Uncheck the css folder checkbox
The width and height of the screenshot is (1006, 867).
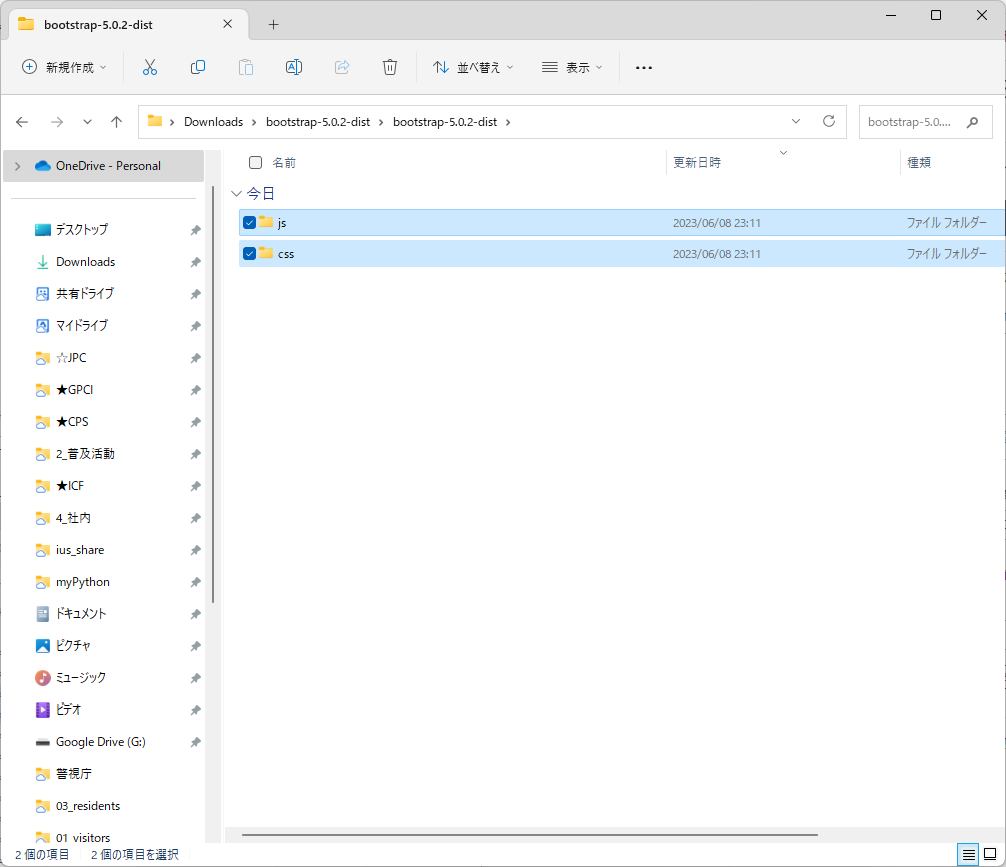pos(250,253)
